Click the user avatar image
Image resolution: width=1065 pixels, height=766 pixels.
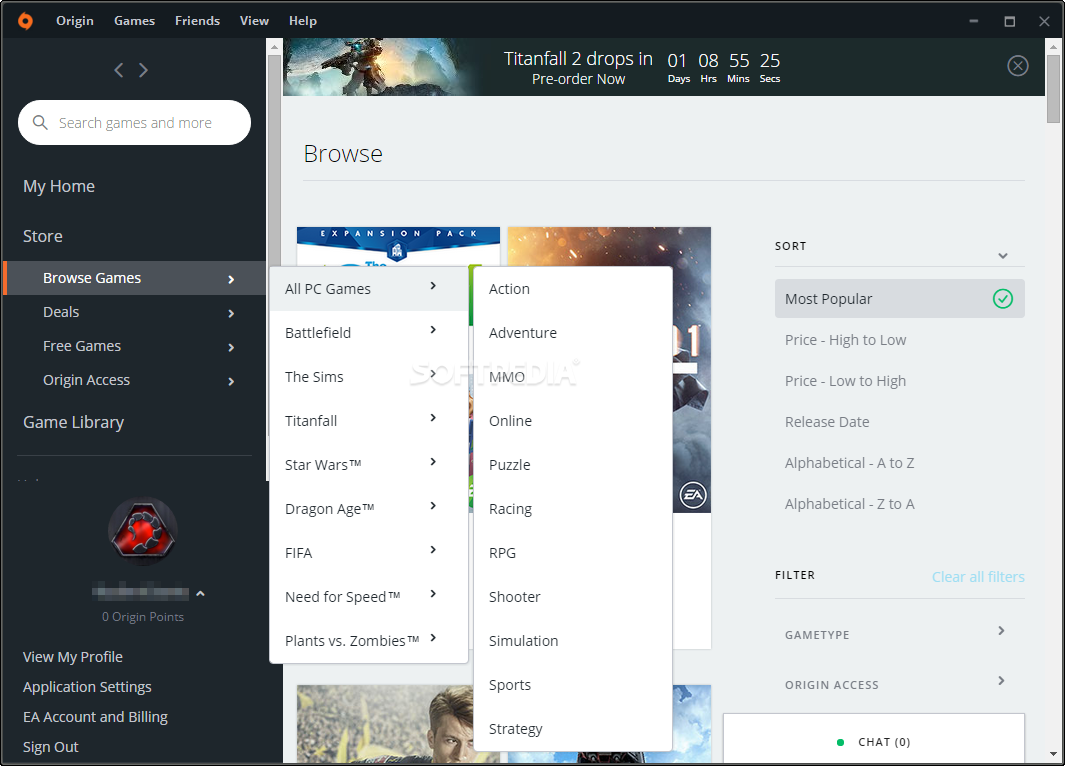pos(143,531)
